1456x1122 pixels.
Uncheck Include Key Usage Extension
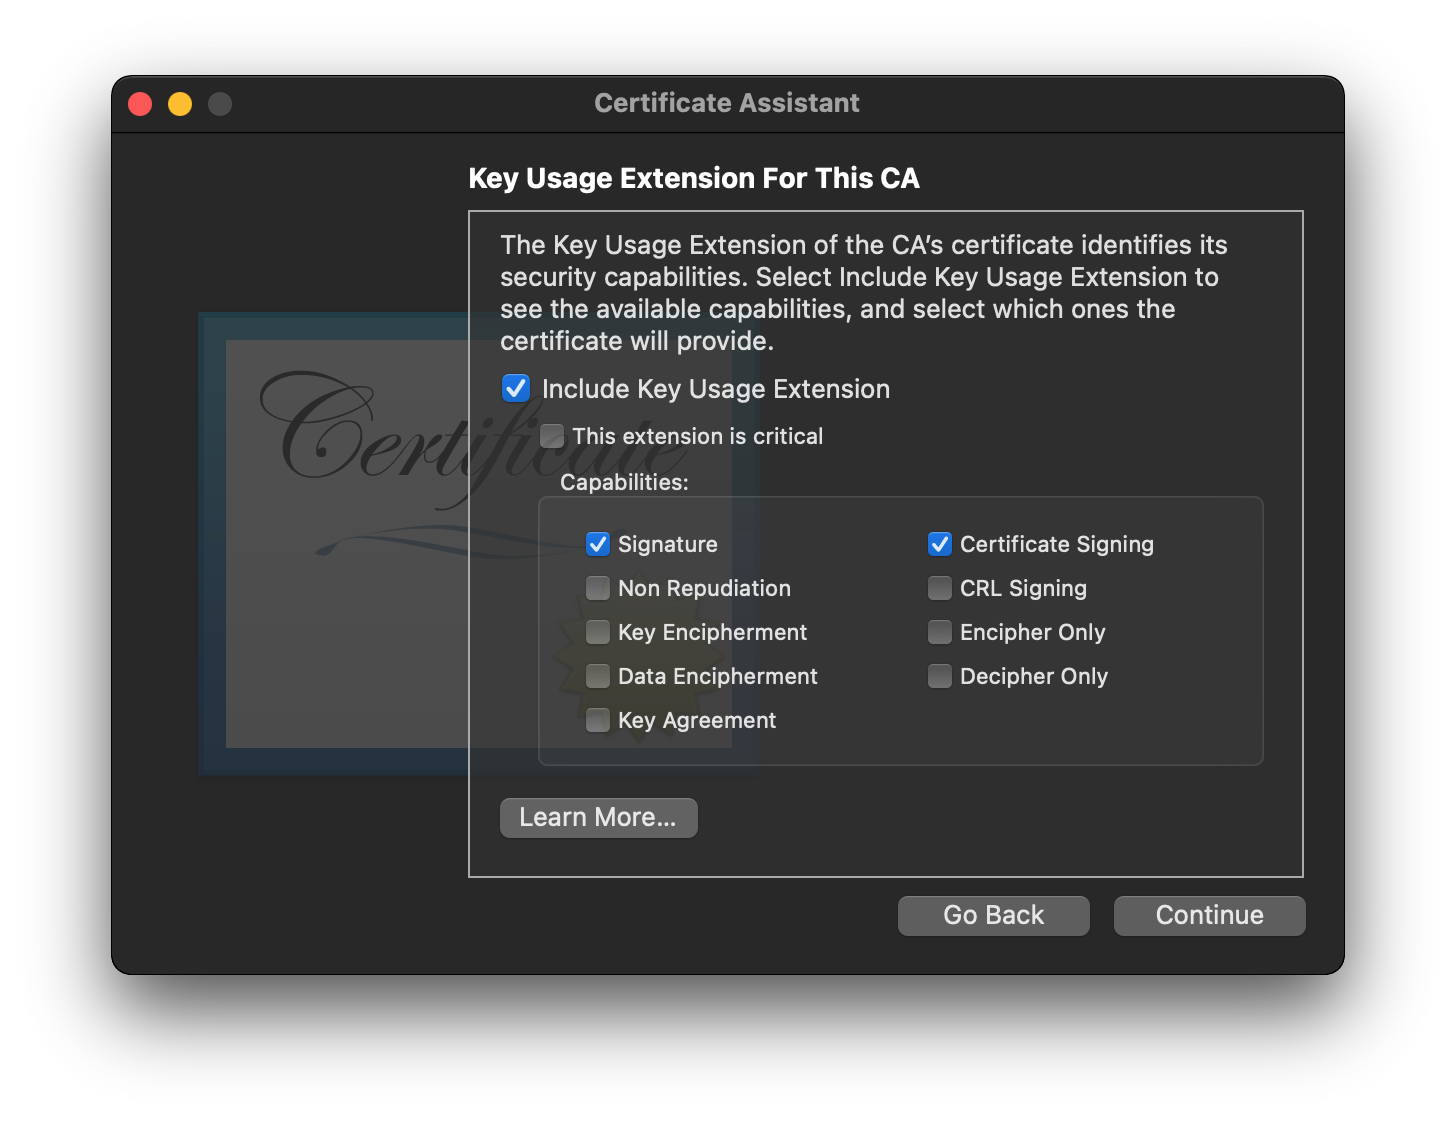click(x=516, y=388)
